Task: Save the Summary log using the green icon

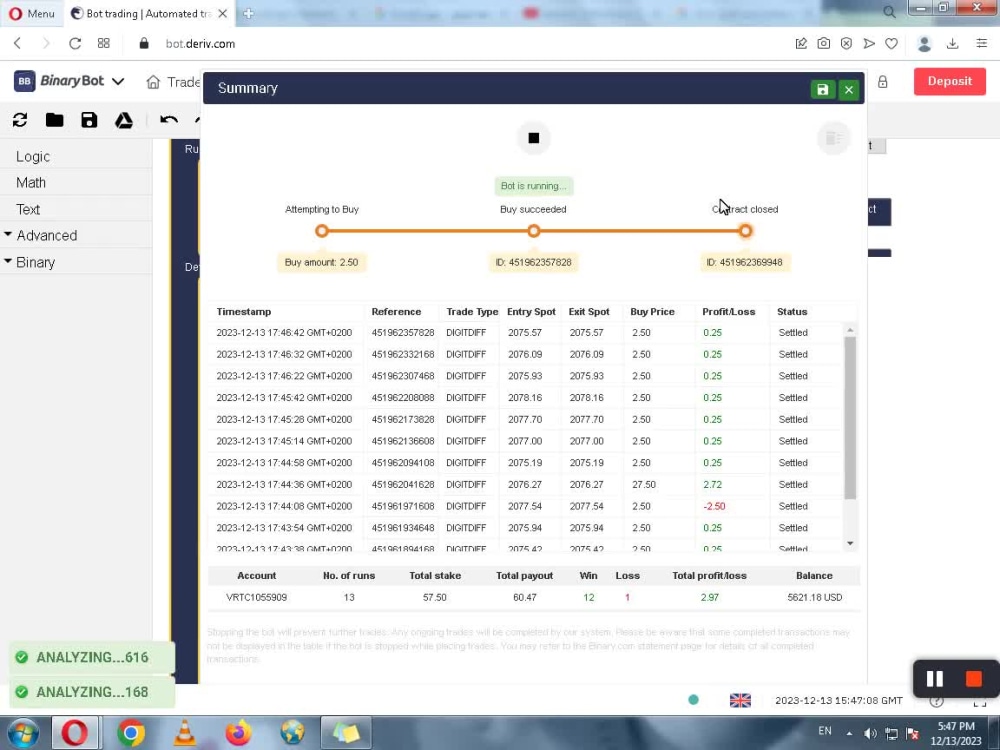Action: point(822,89)
